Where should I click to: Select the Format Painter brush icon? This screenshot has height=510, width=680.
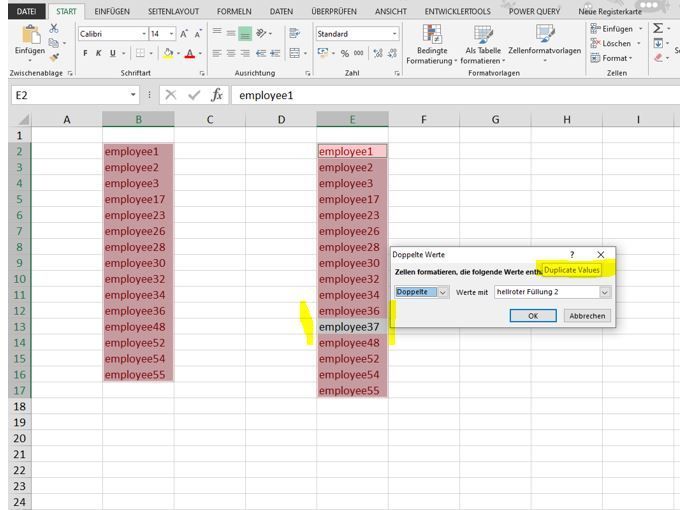click(x=54, y=57)
